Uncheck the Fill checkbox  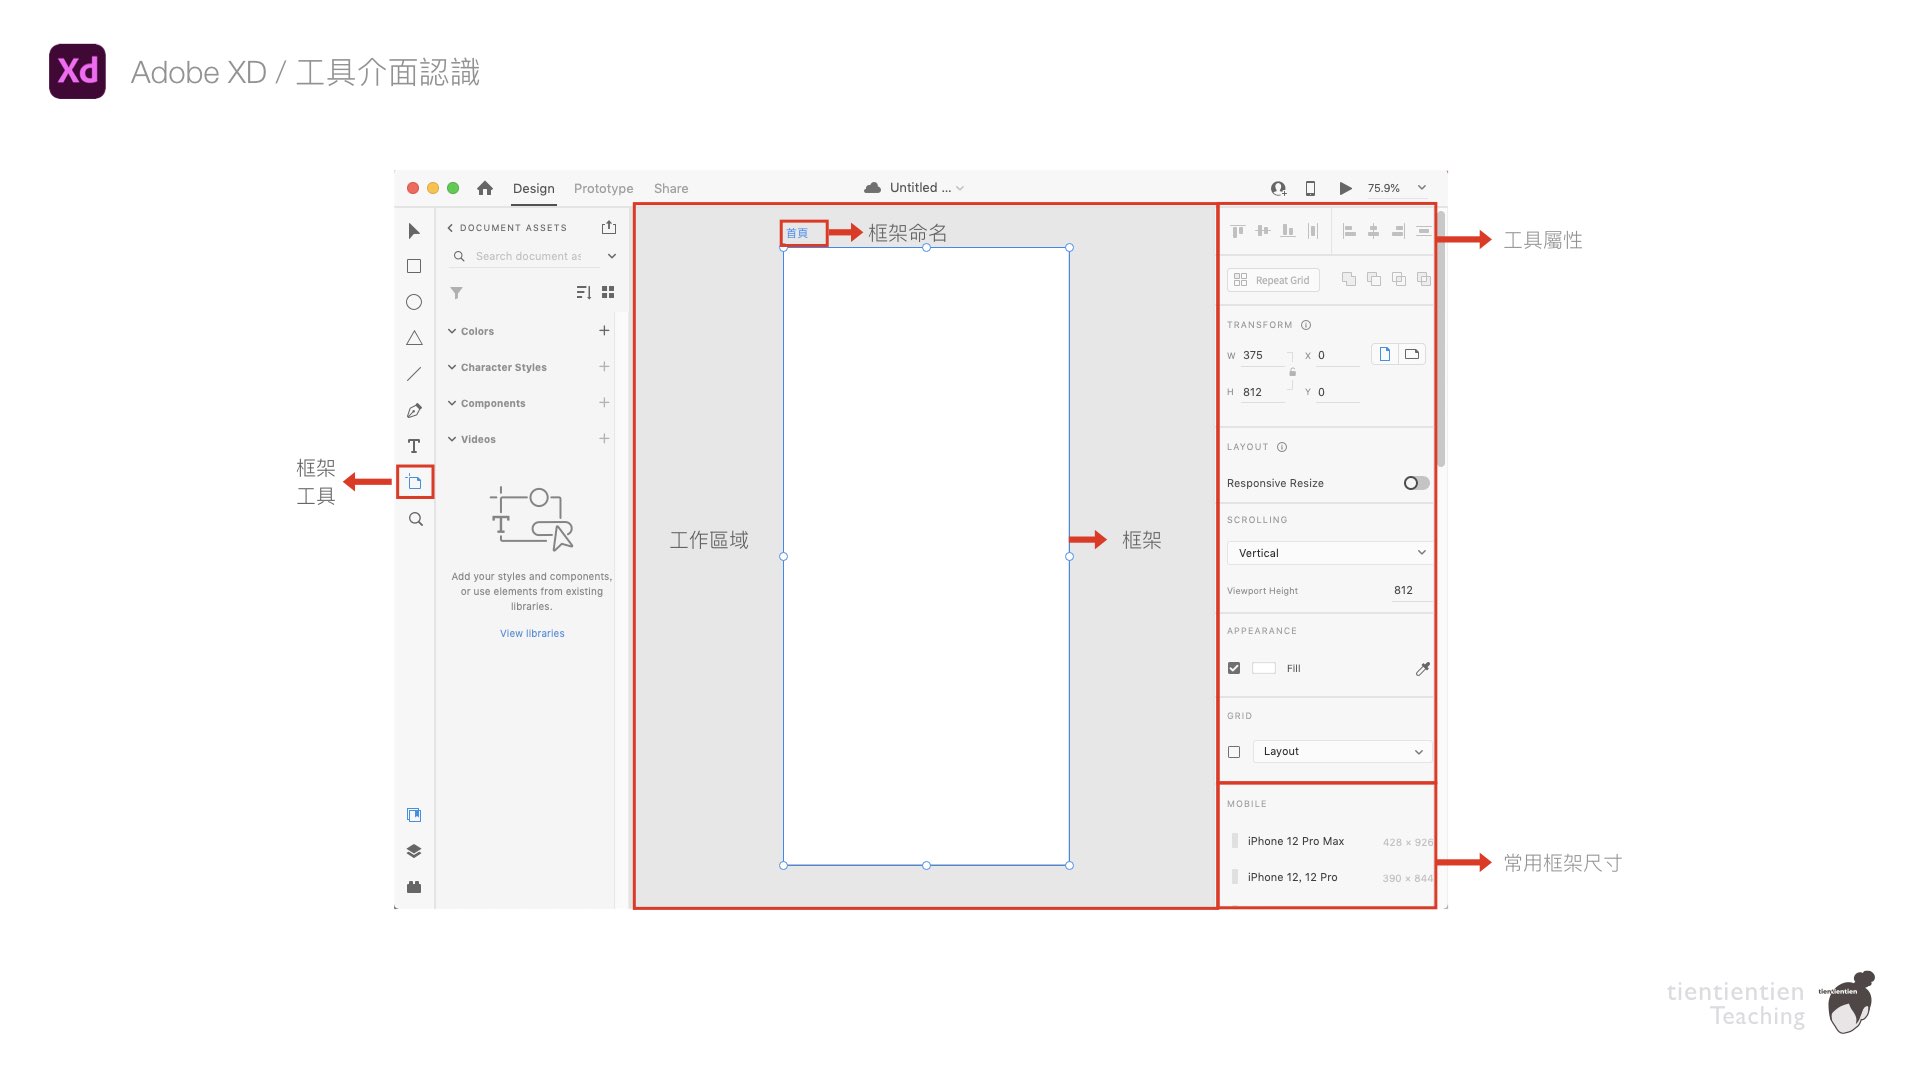(x=1234, y=668)
